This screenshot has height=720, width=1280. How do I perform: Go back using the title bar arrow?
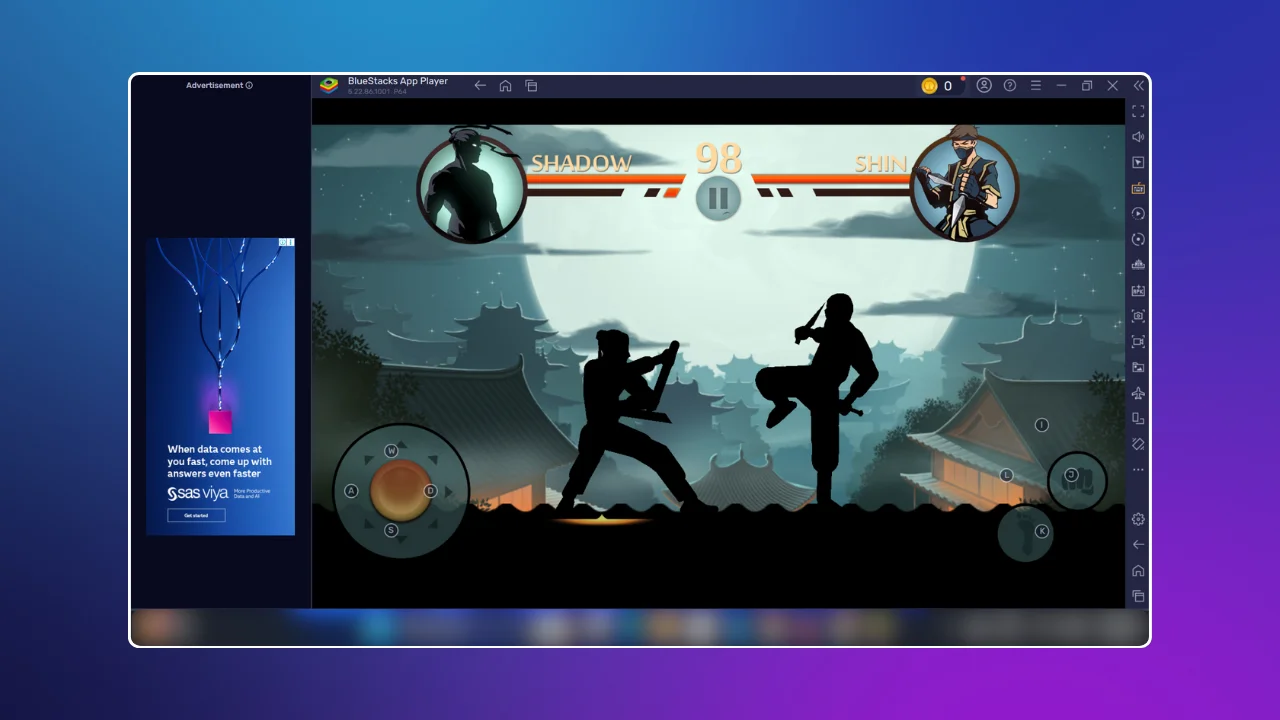pos(480,86)
